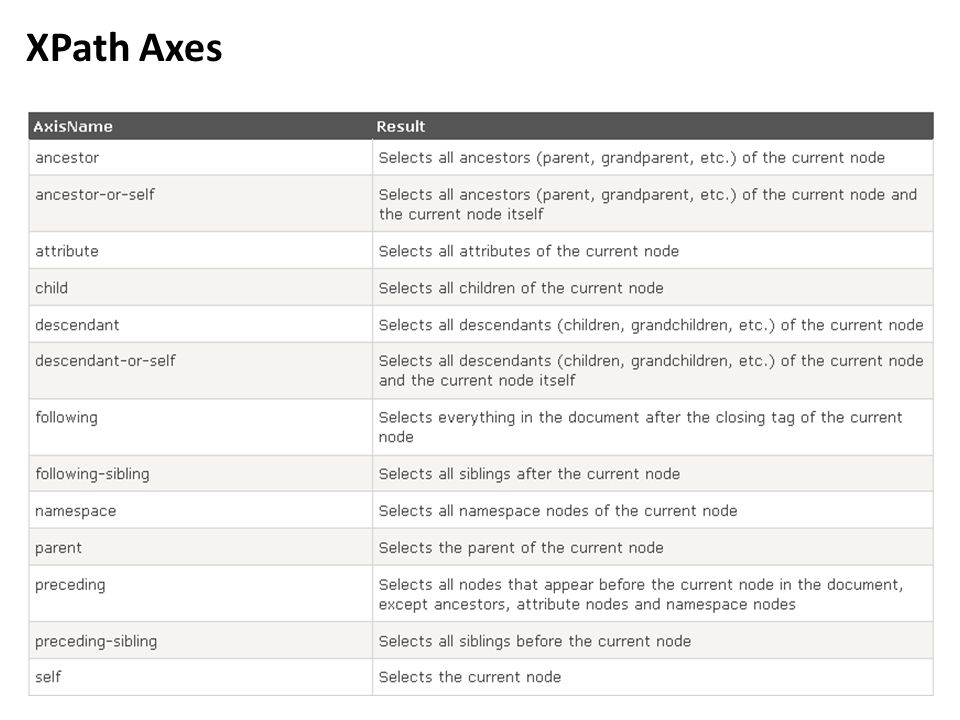Click the ancestor-or-self axis name
The height and width of the screenshot is (720, 960).
pyautogui.click(x=95, y=195)
